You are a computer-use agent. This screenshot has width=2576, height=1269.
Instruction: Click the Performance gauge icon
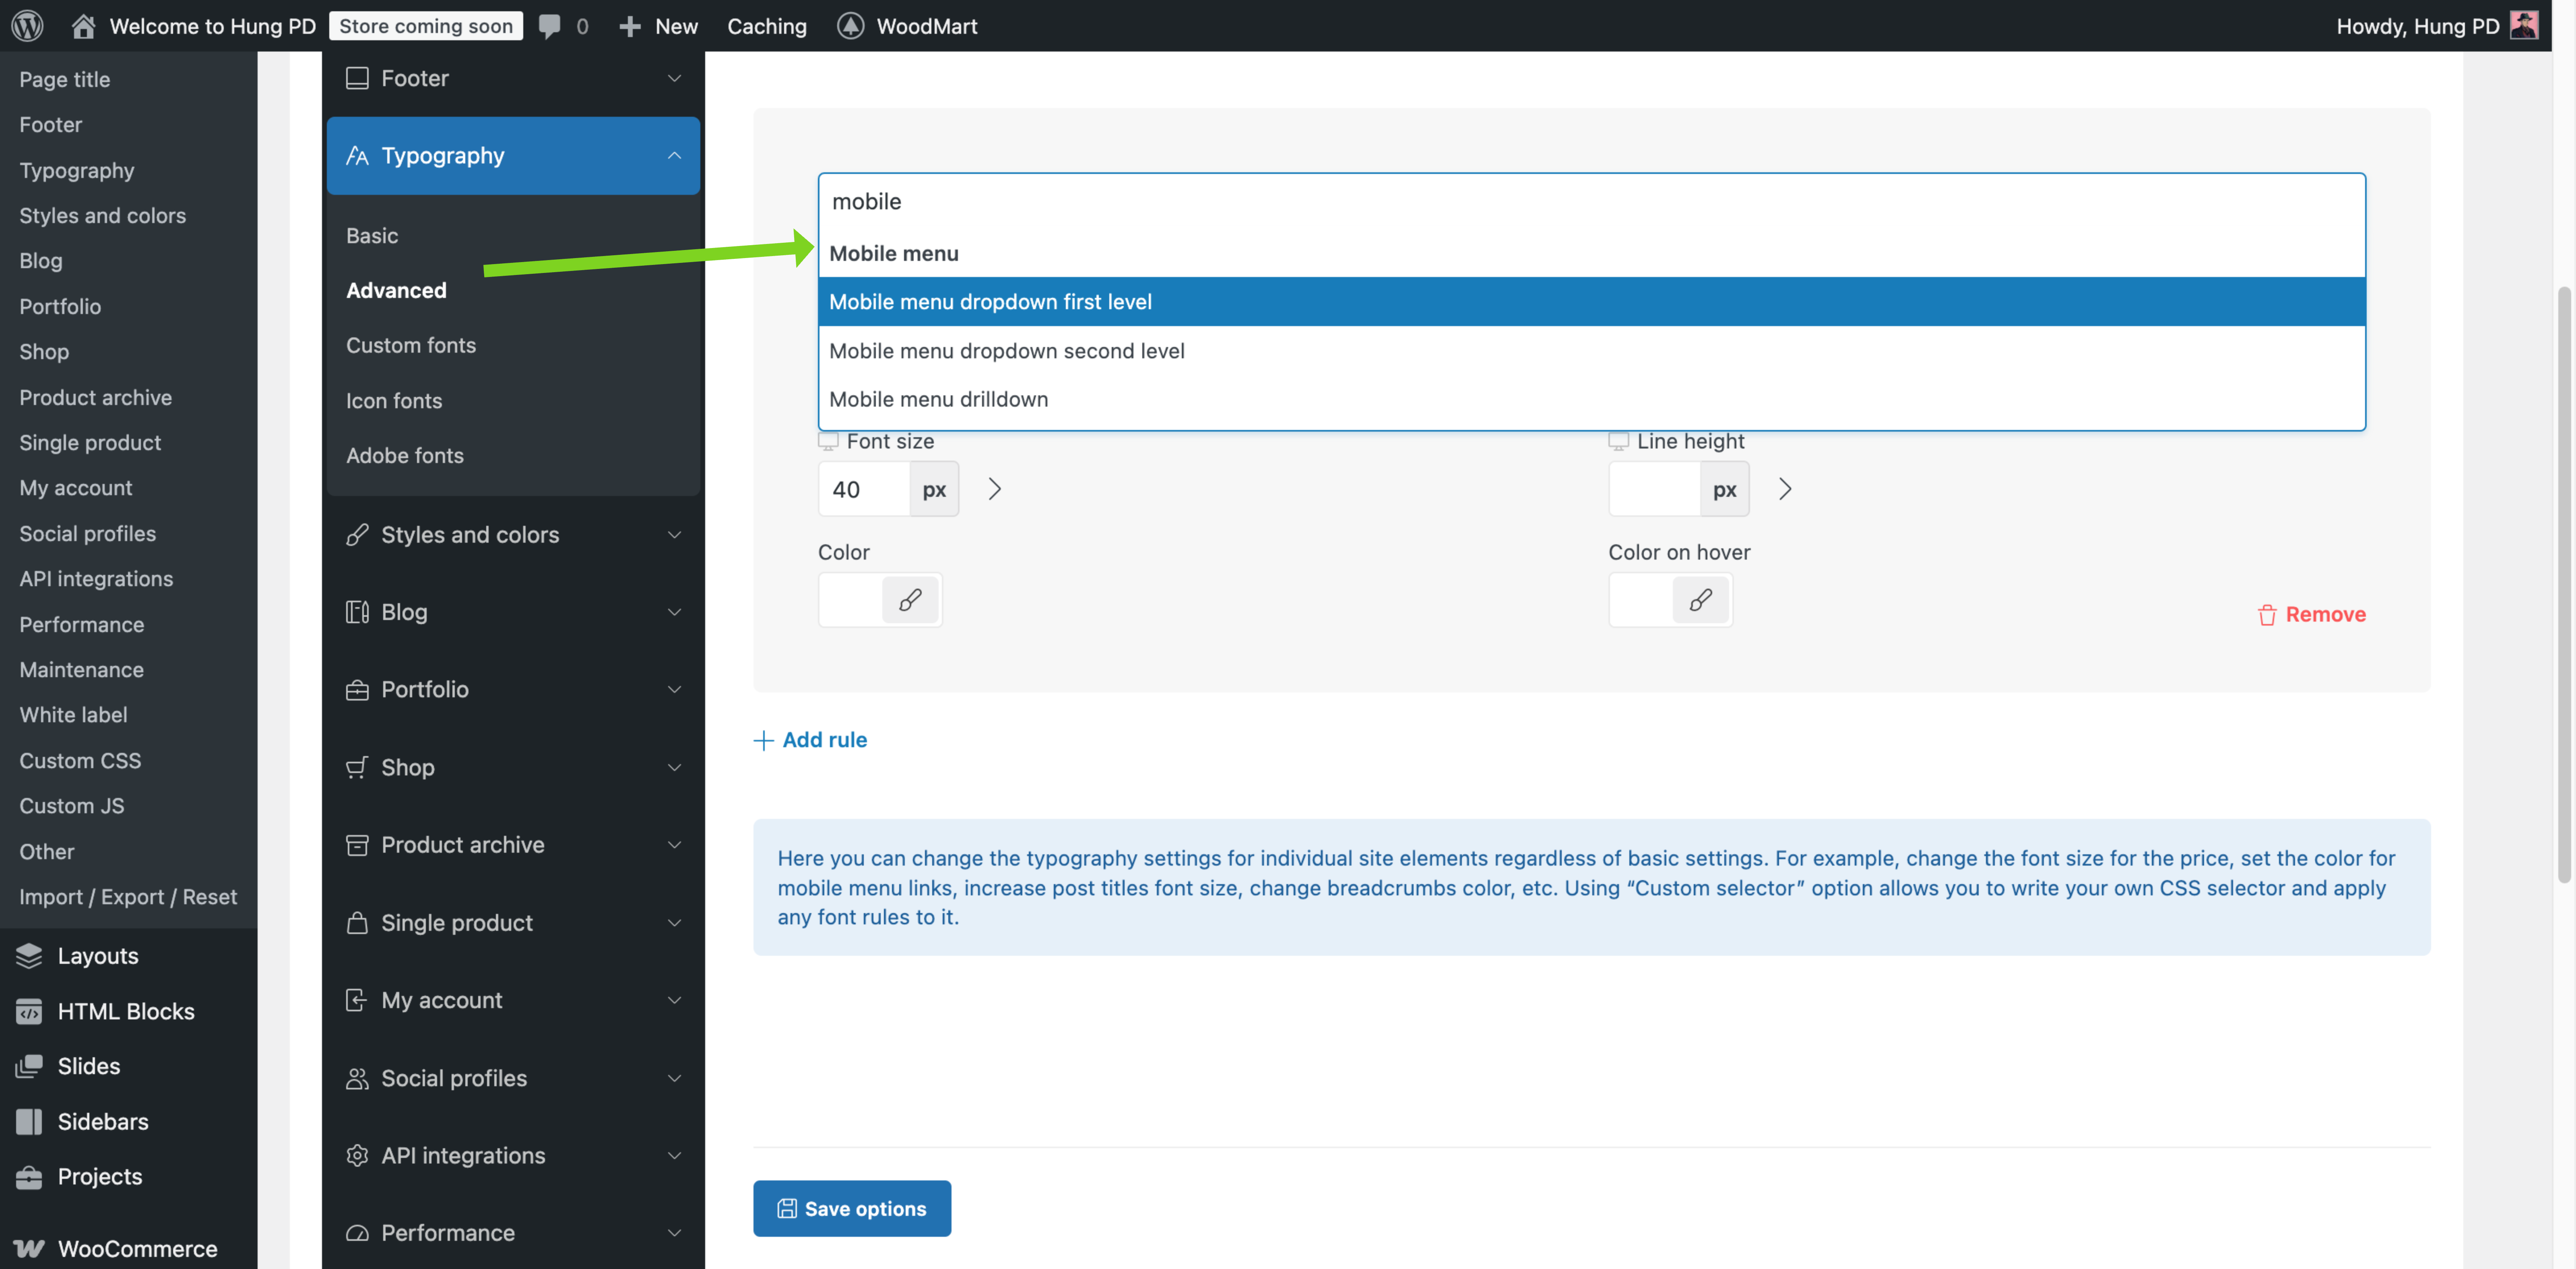[x=357, y=1233]
